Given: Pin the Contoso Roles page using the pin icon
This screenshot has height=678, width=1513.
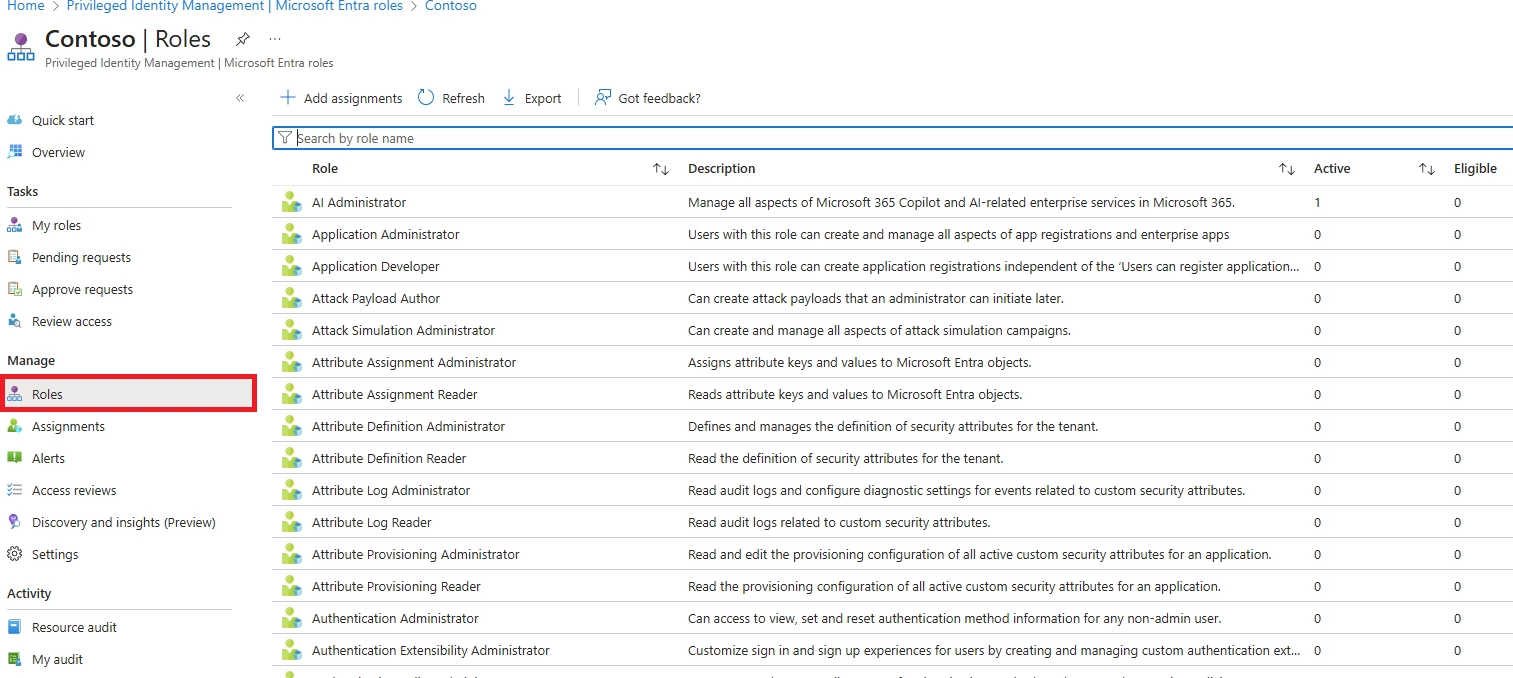Looking at the screenshot, I should (242, 39).
